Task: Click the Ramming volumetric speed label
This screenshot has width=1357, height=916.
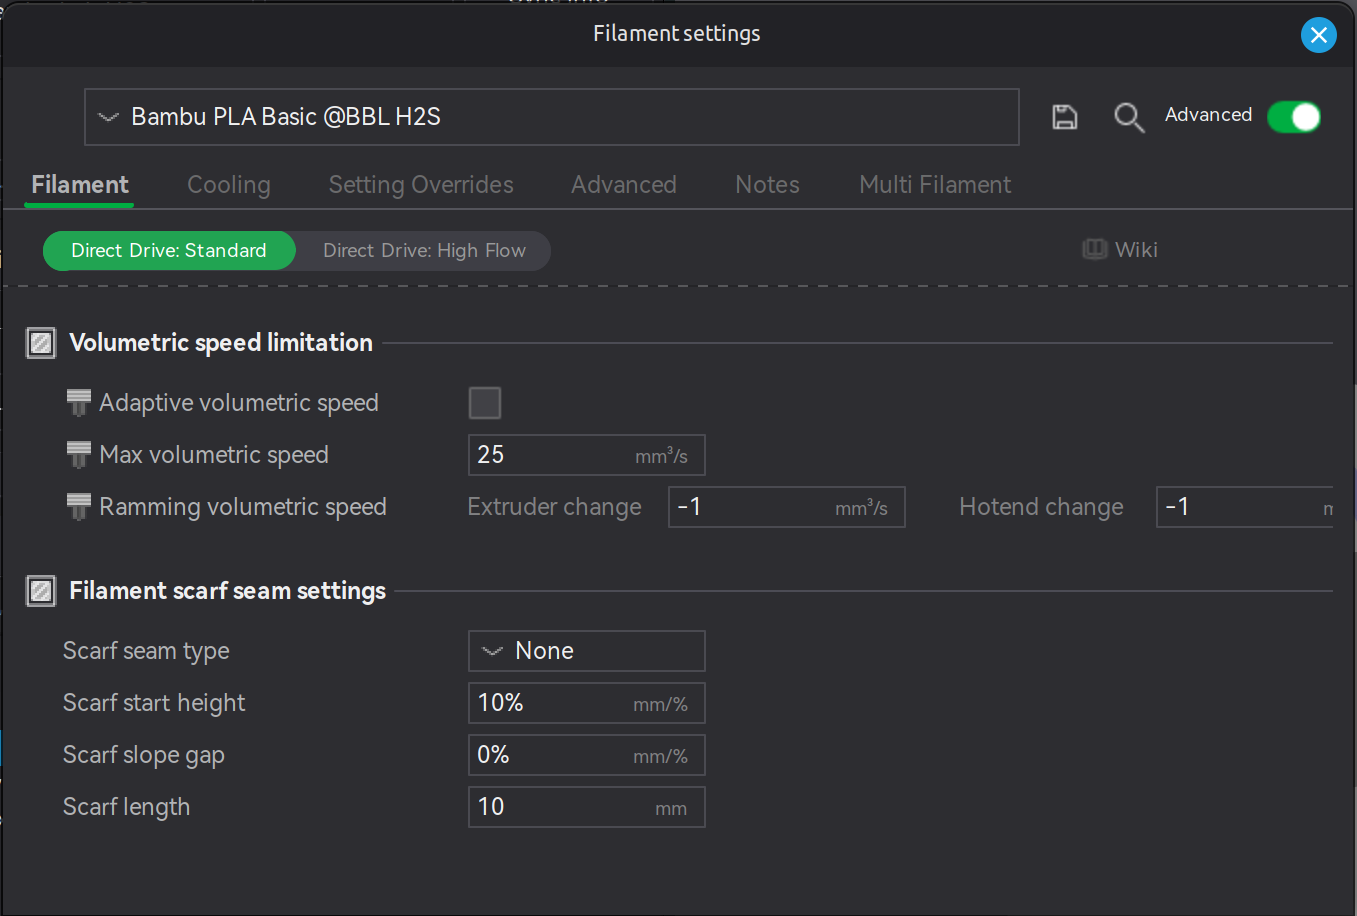Action: pyautogui.click(x=243, y=507)
